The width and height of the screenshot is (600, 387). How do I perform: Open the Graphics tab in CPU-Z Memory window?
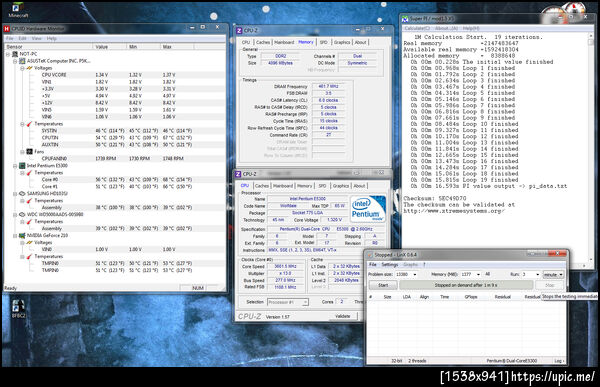(342, 42)
